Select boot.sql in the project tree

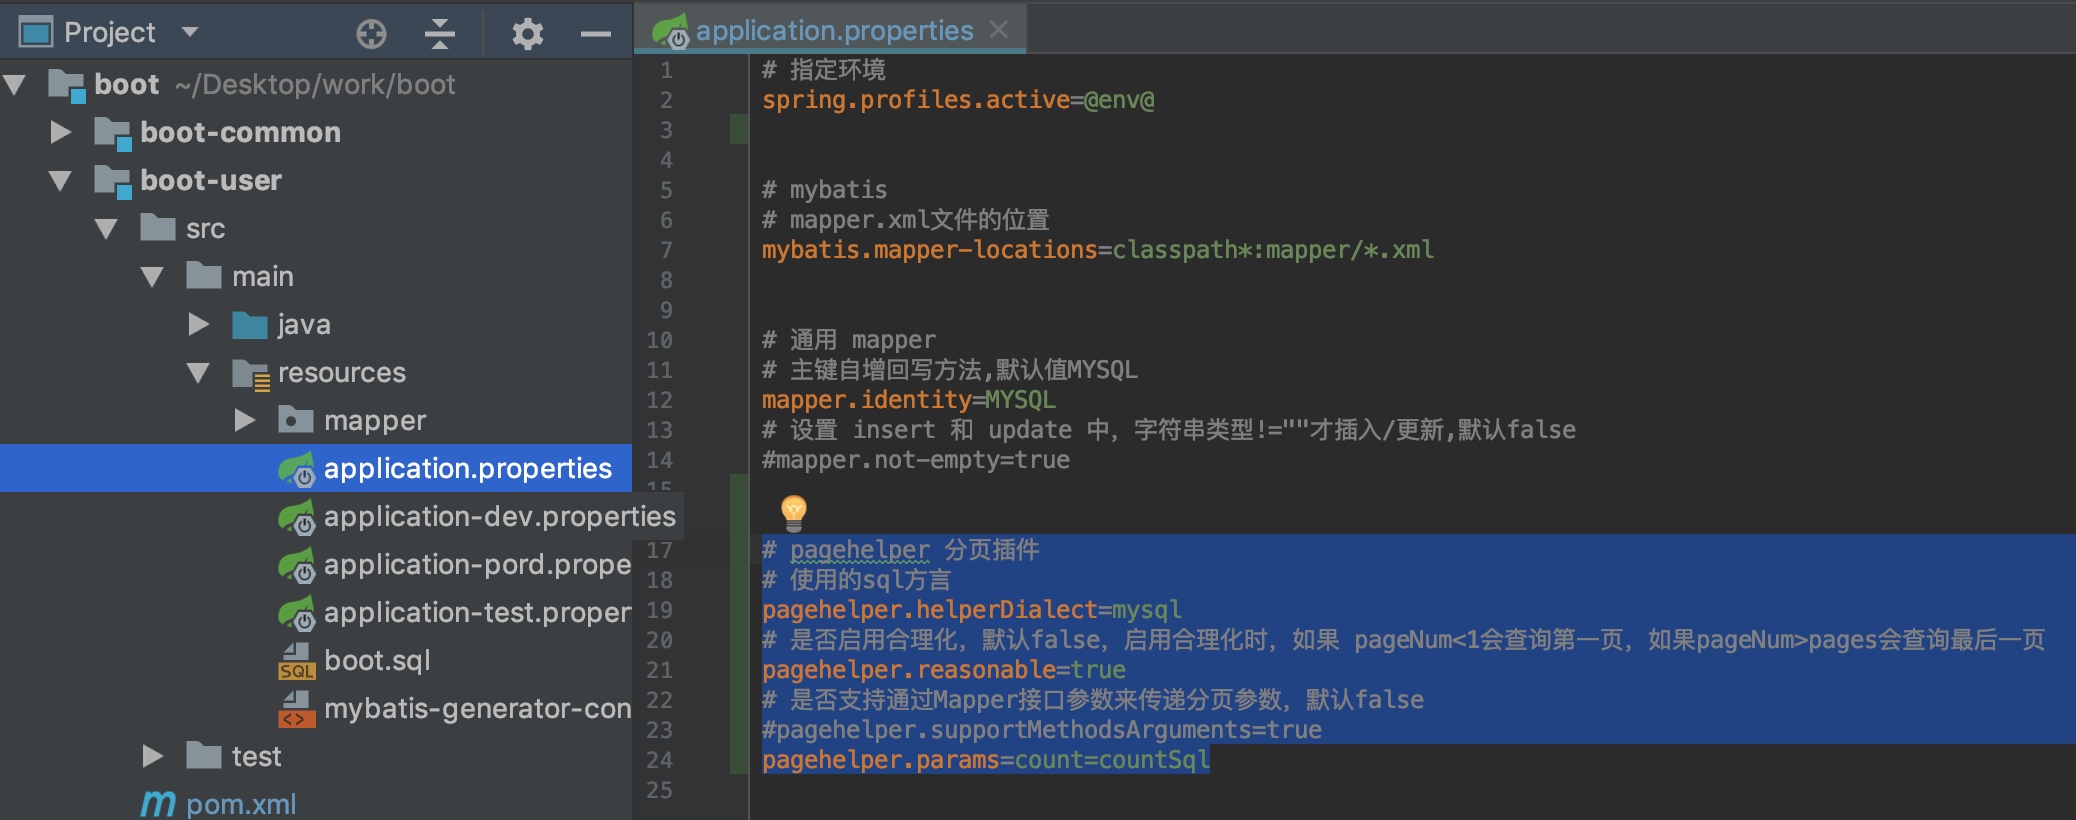[377, 660]
